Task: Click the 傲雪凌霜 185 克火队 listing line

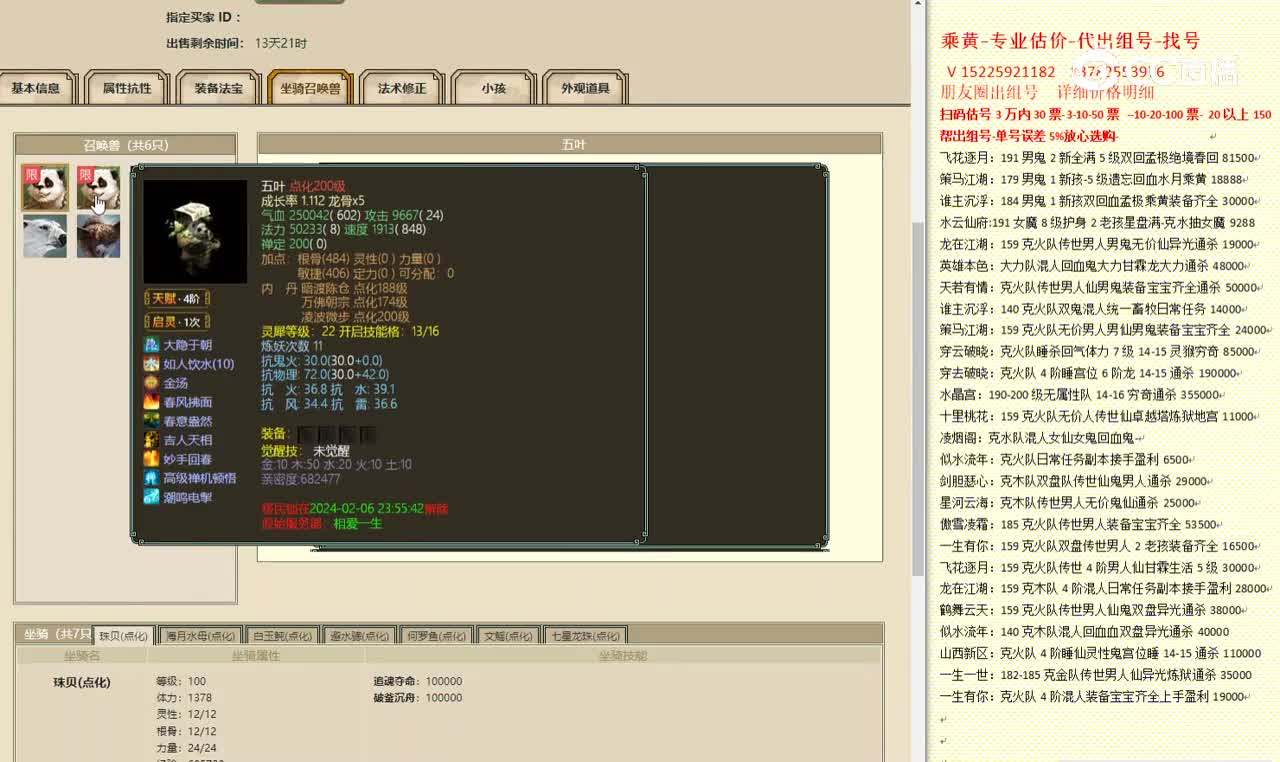Action: (1079, 524)
